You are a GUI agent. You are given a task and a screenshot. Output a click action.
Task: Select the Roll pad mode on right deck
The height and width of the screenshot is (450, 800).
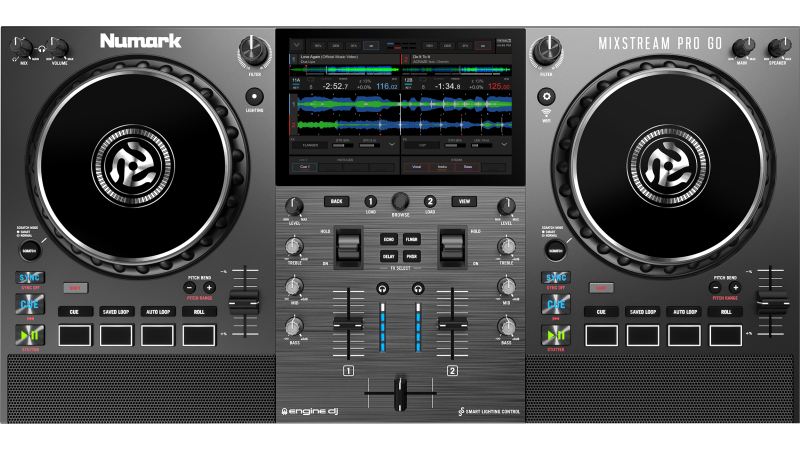pos(725,312)
